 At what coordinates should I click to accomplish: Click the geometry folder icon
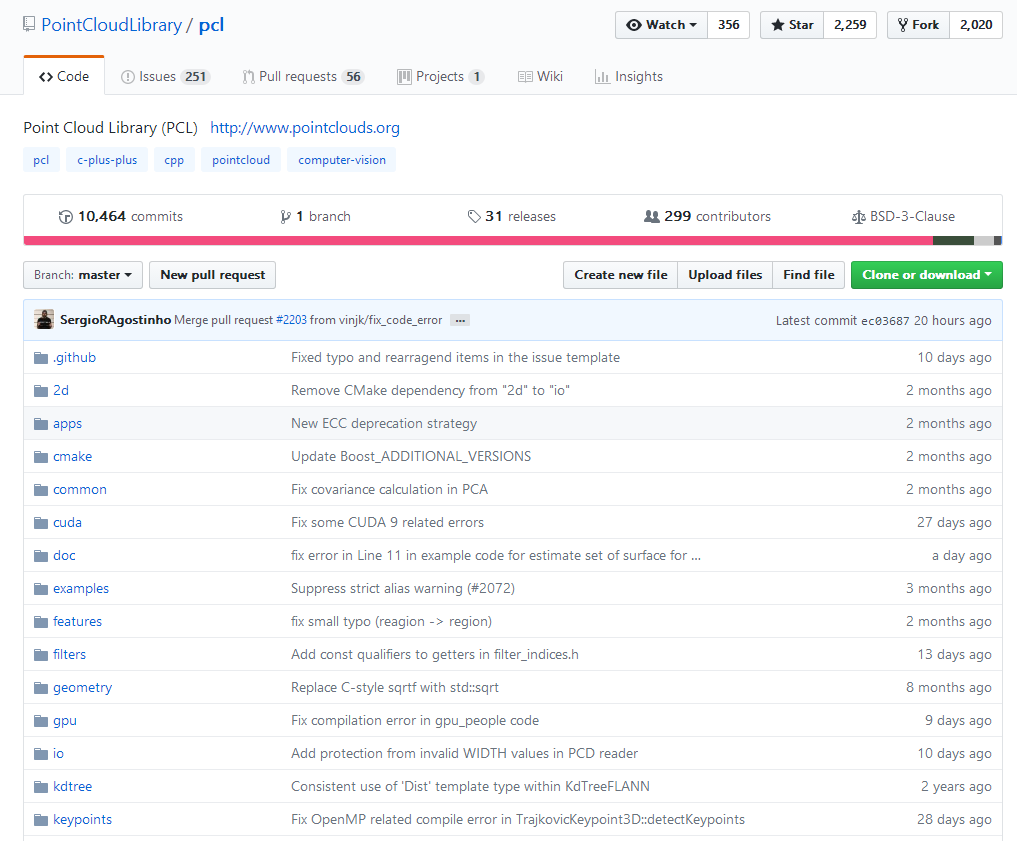click(x=41, y=689)
